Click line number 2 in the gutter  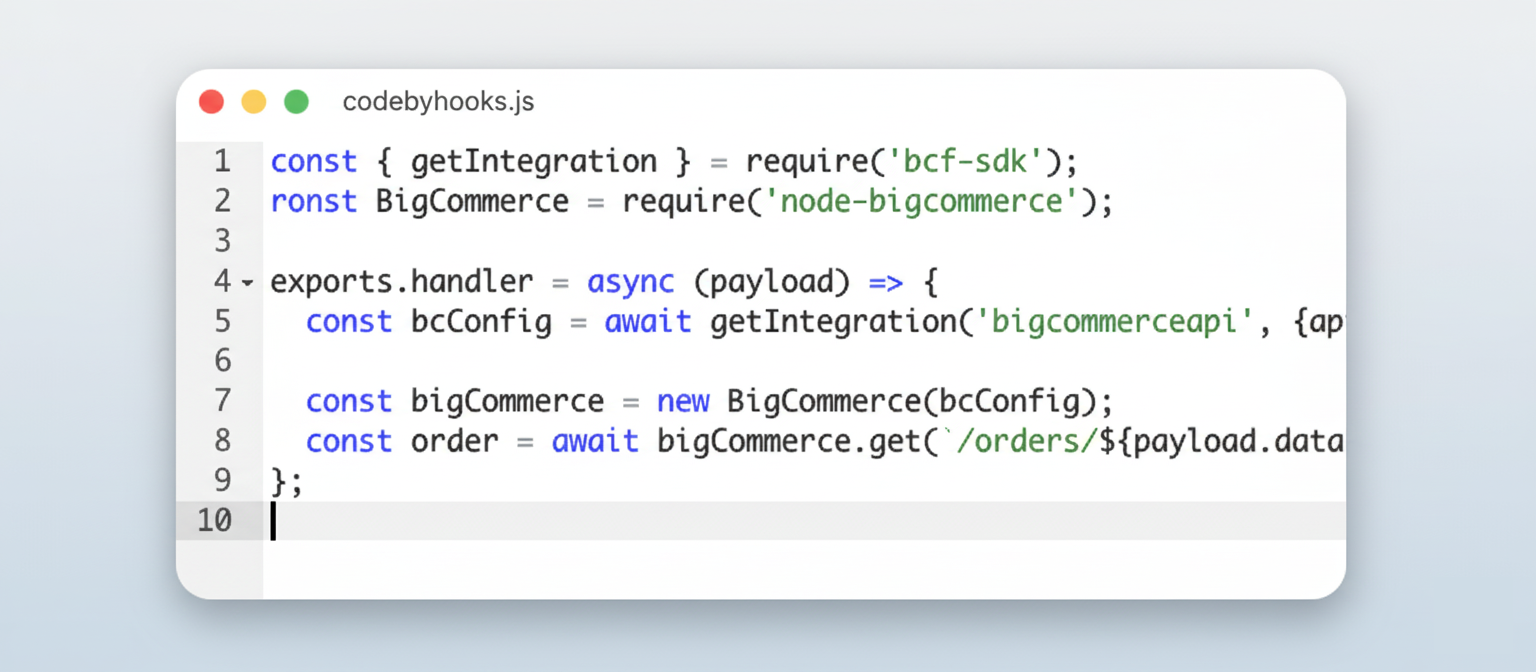[221, 201]
